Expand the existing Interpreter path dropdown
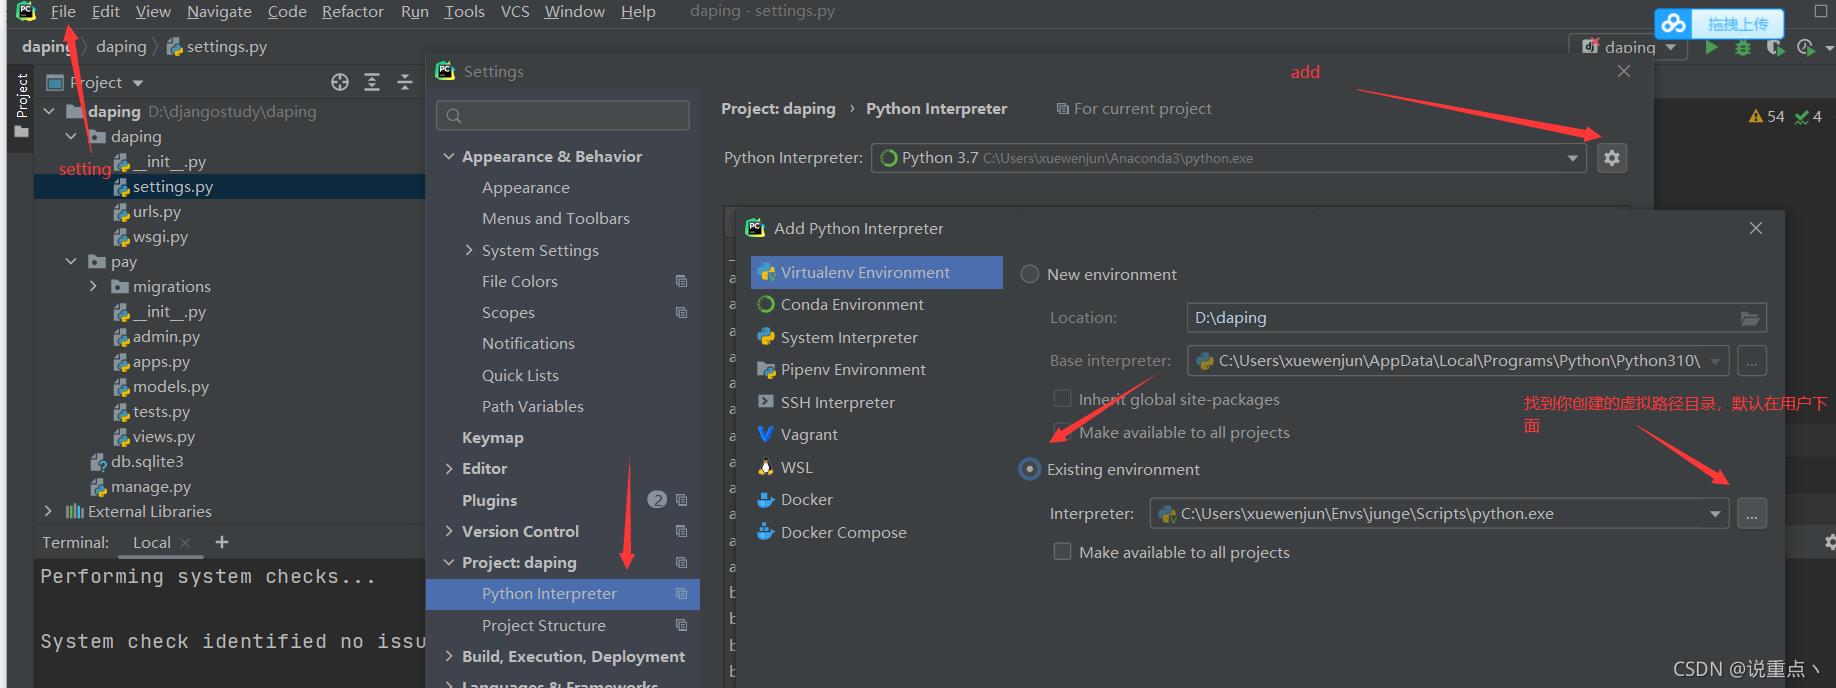Screen dimensions: 1836x688 tap(1715, 514)
